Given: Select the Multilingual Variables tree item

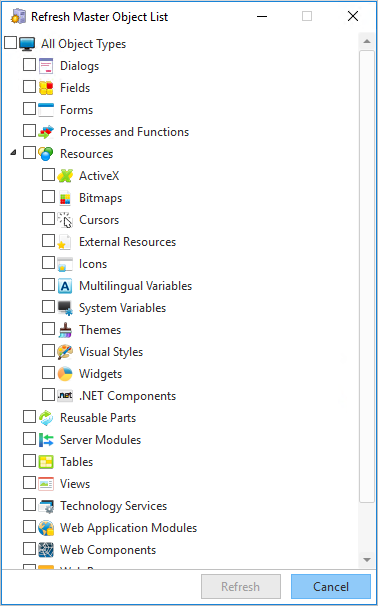Looking at the screenshot, I should point(136,286).
